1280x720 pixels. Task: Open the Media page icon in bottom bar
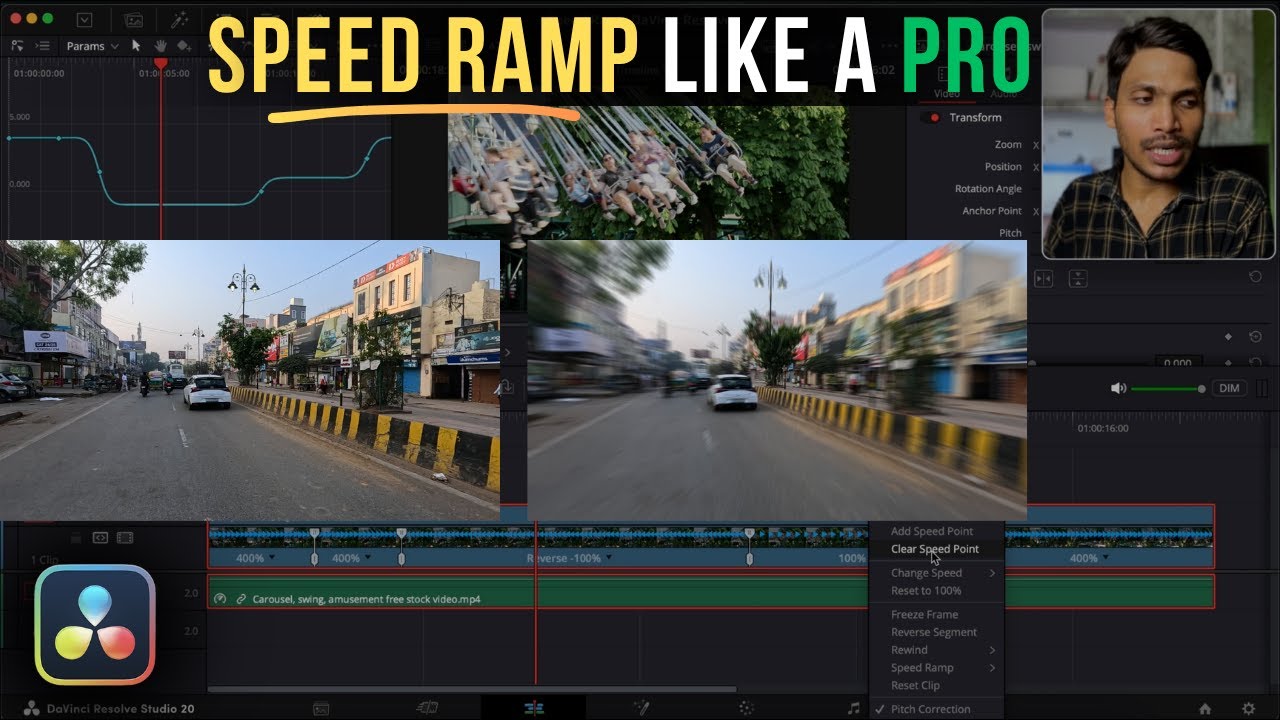coord(321,708)
